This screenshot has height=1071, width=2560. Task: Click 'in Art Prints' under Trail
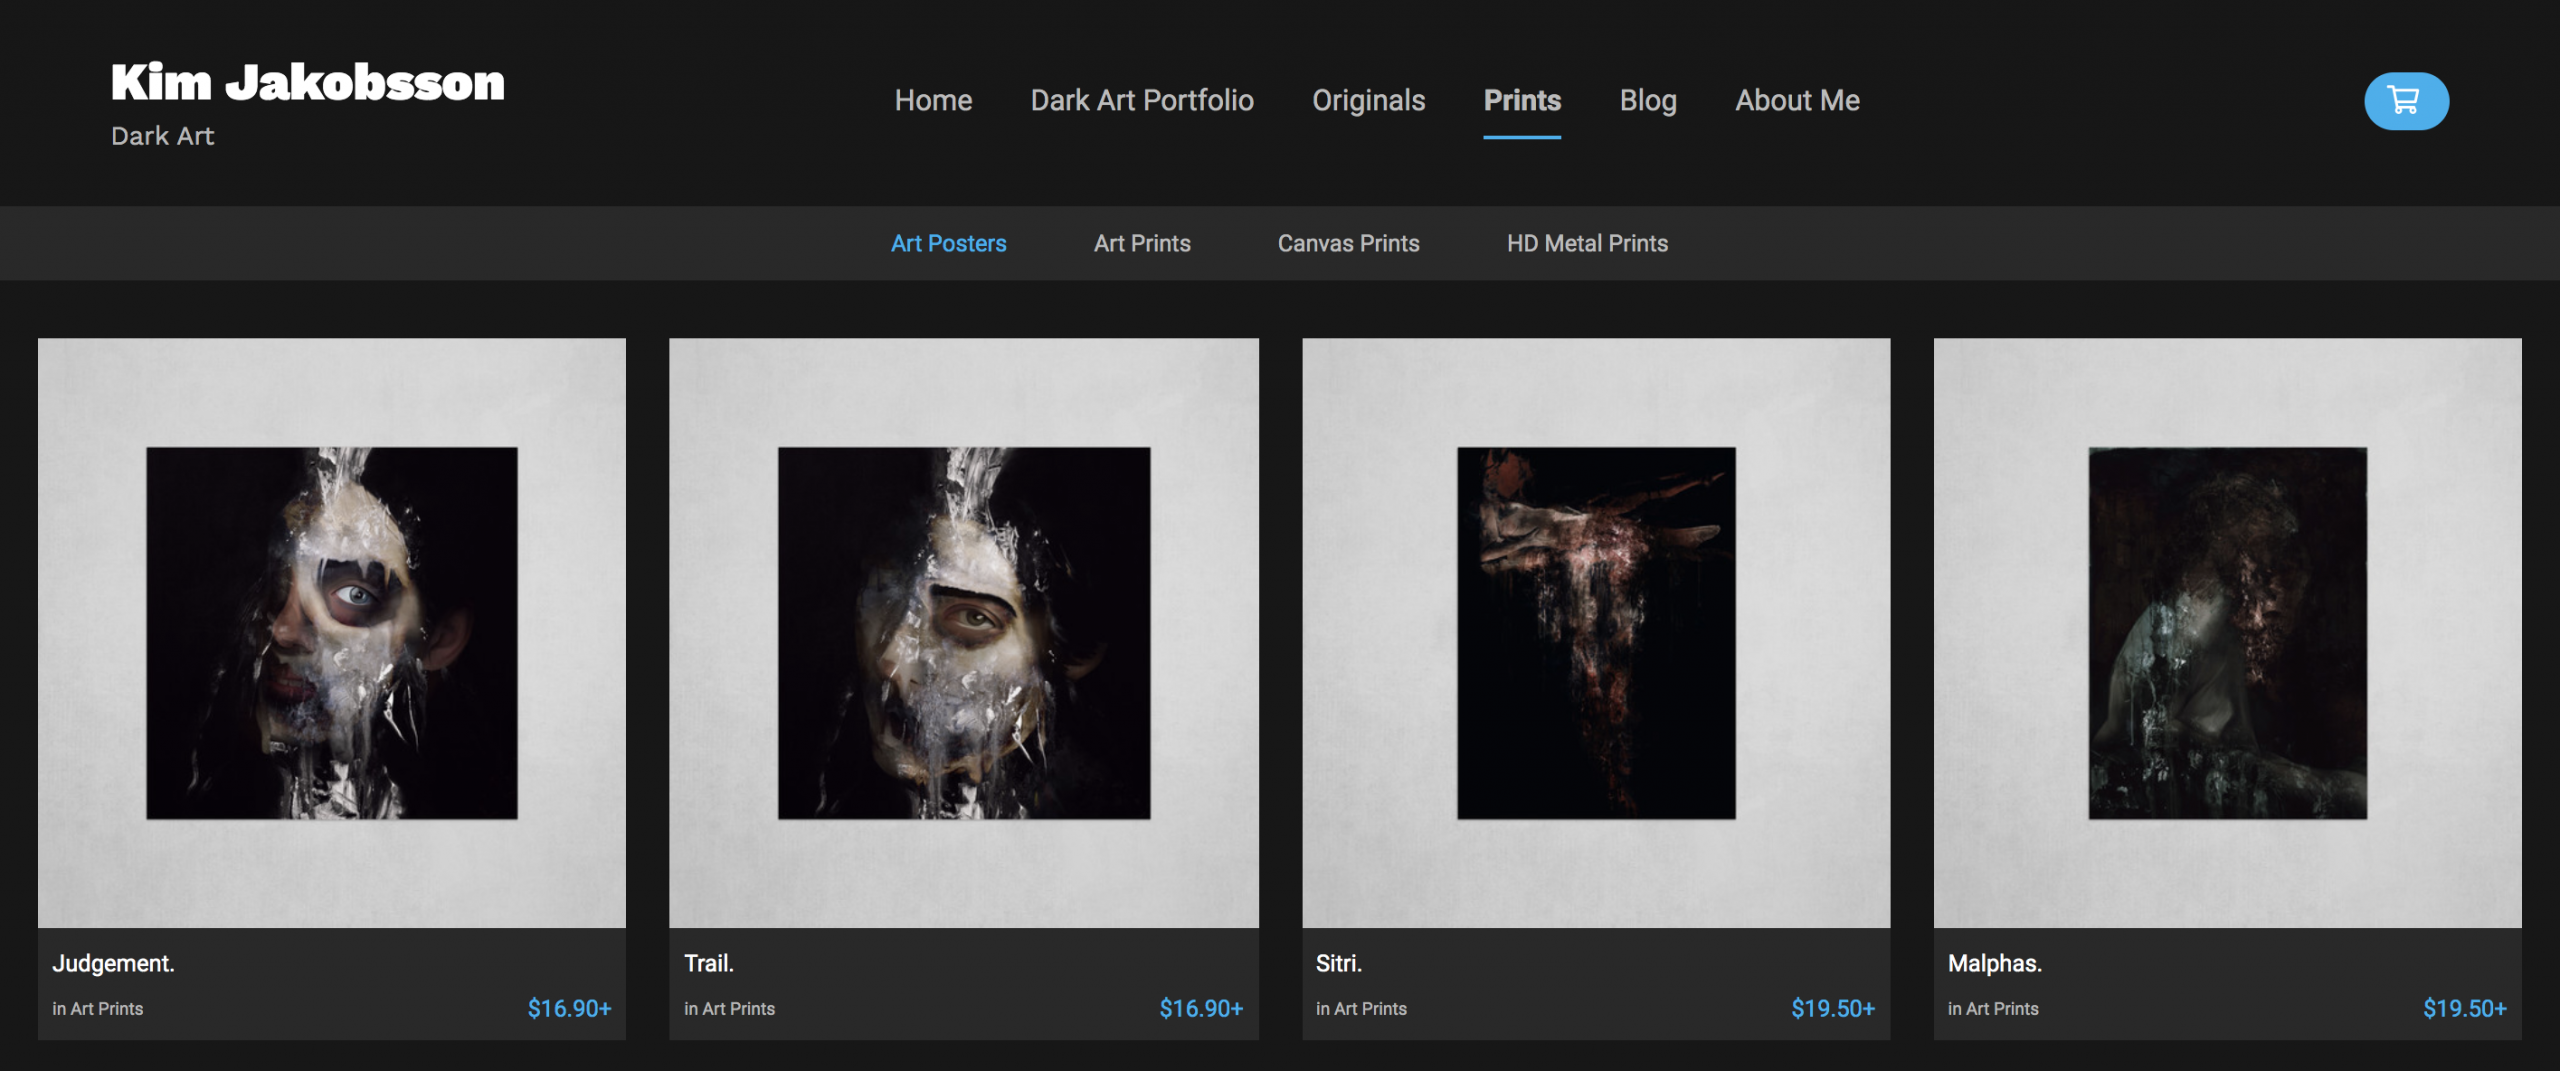click(729, 1009)
